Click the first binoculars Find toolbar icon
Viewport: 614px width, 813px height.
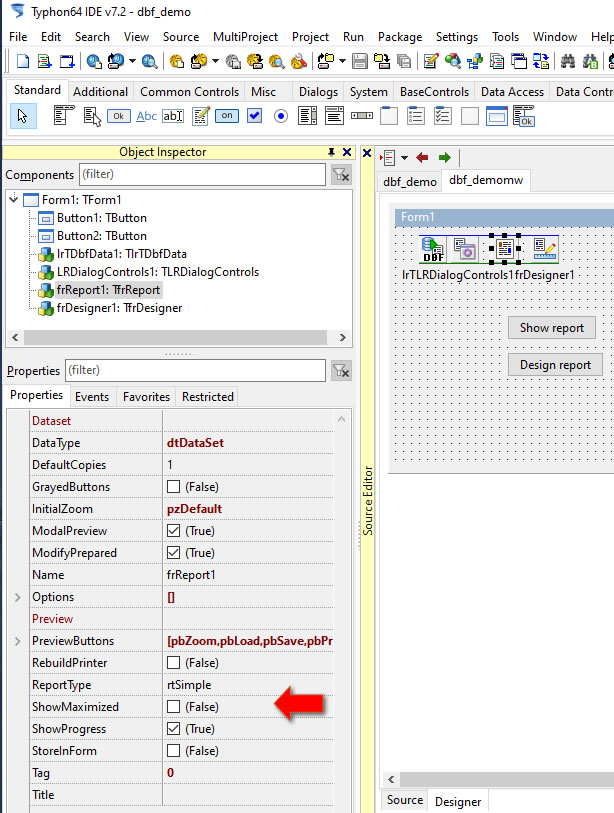(568, 61)
